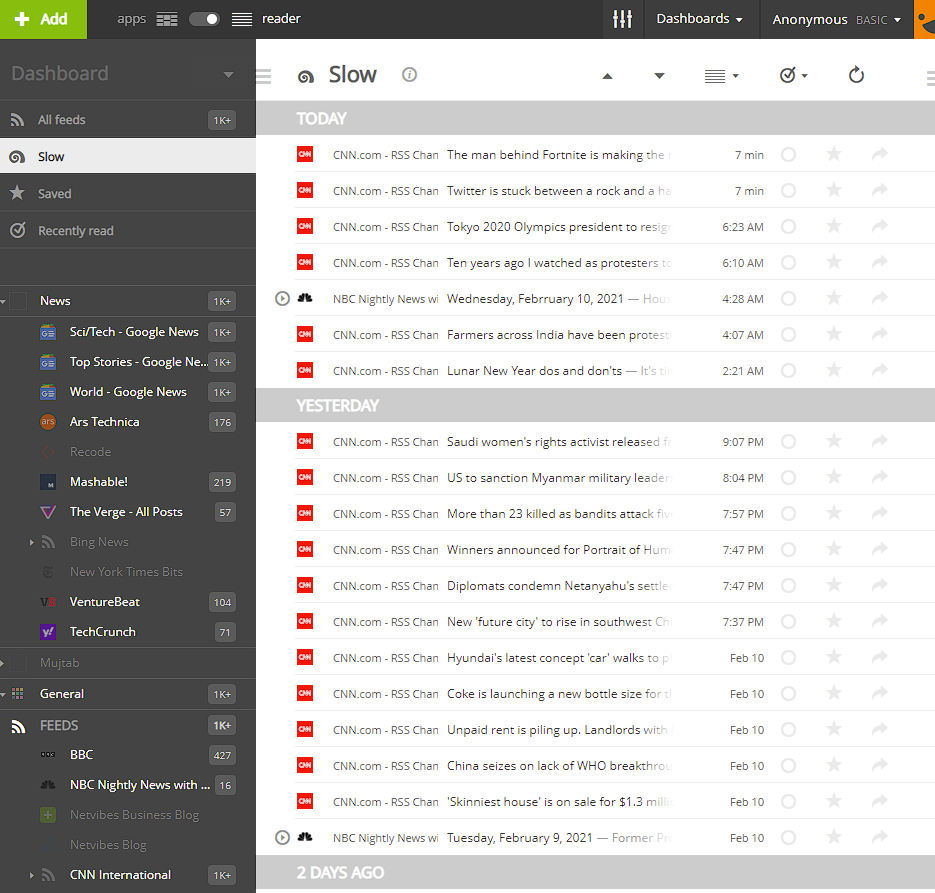Screen dimensions: 935x893
Task: Open All feeds in sidebar
Action: 128,120
